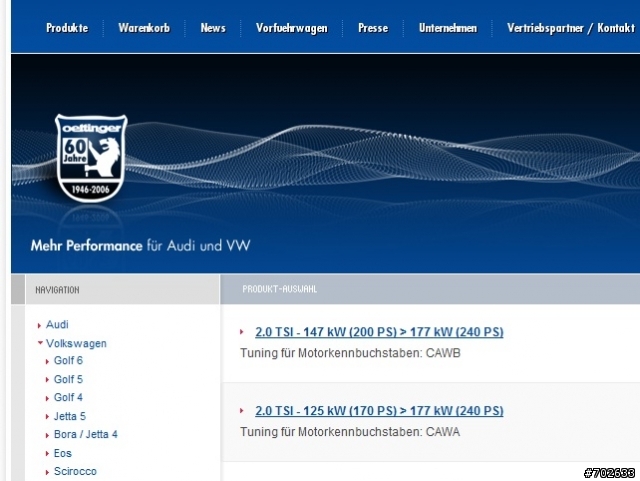Select the Presse menu item
This screenshot has height=481, width=640.
pos(373,28)
